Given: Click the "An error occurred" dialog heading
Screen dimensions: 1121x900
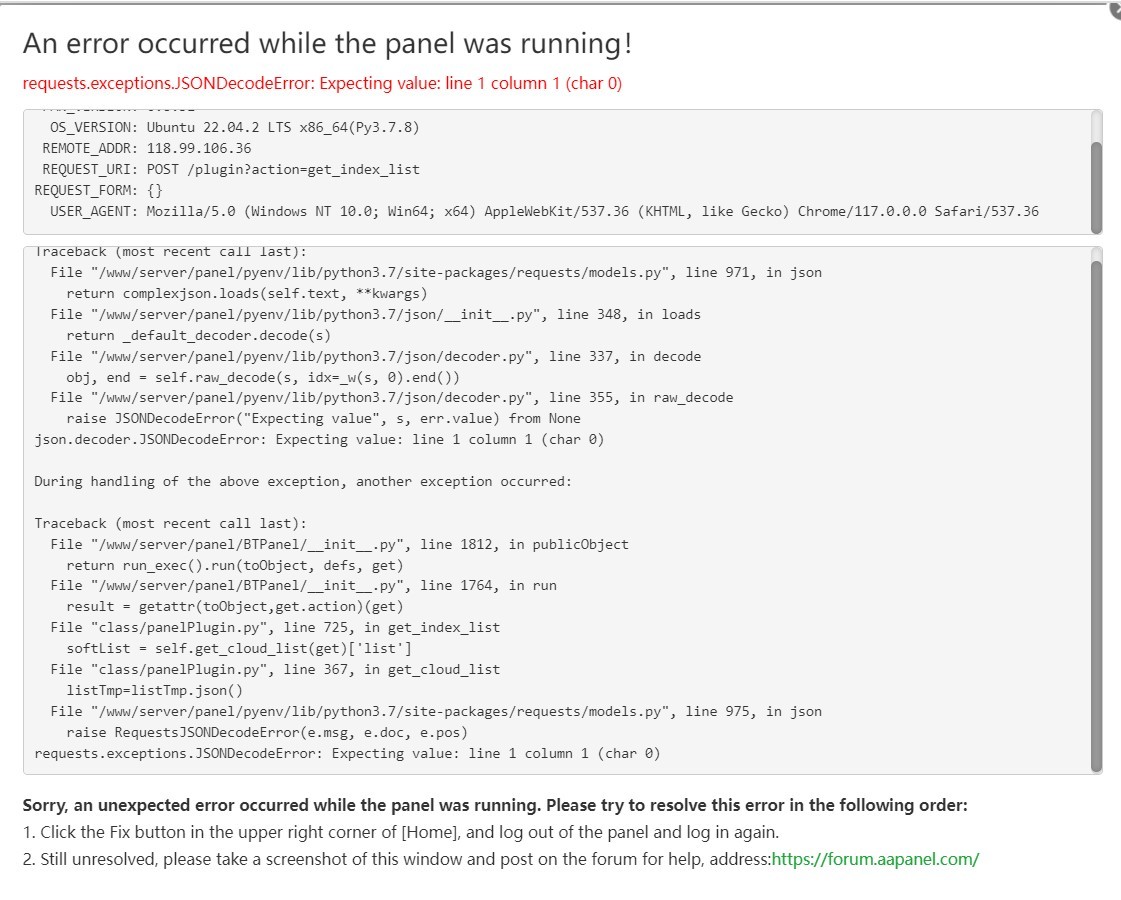Looking at the screenshot, I should (x=327, y=43).
